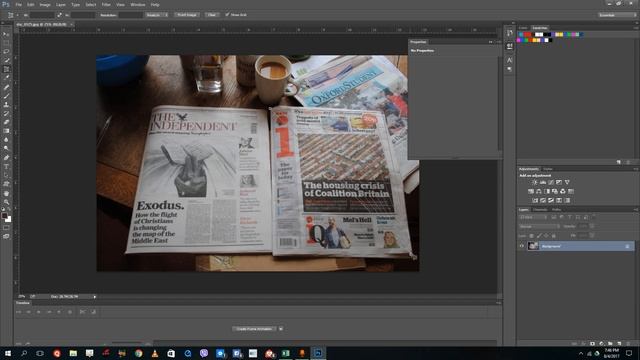Toggle filter for type layers
This screenshot has width=640, height=360.
point(570,217)
